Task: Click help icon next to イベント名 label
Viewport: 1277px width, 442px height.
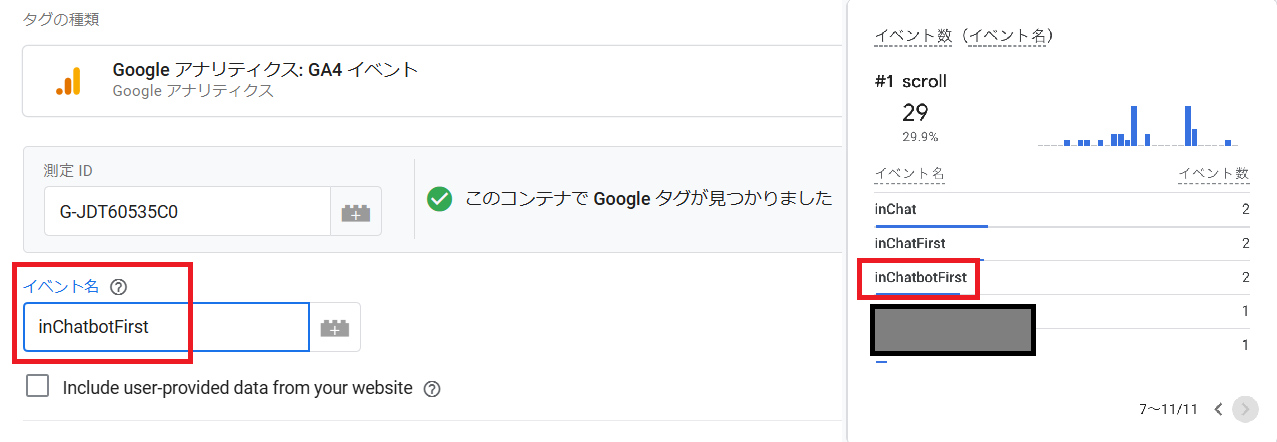Action: click(118, 287)
